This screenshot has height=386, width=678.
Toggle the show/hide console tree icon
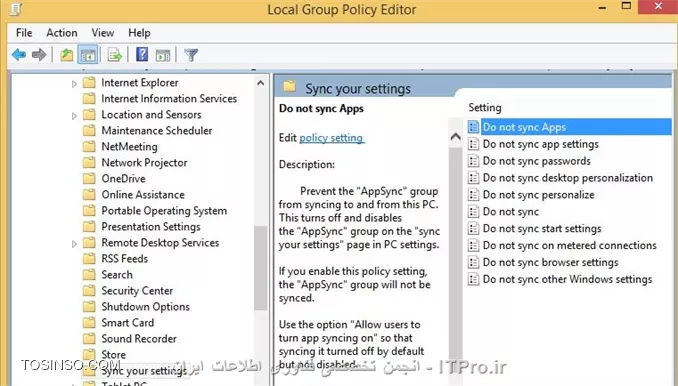coord(88,55)
